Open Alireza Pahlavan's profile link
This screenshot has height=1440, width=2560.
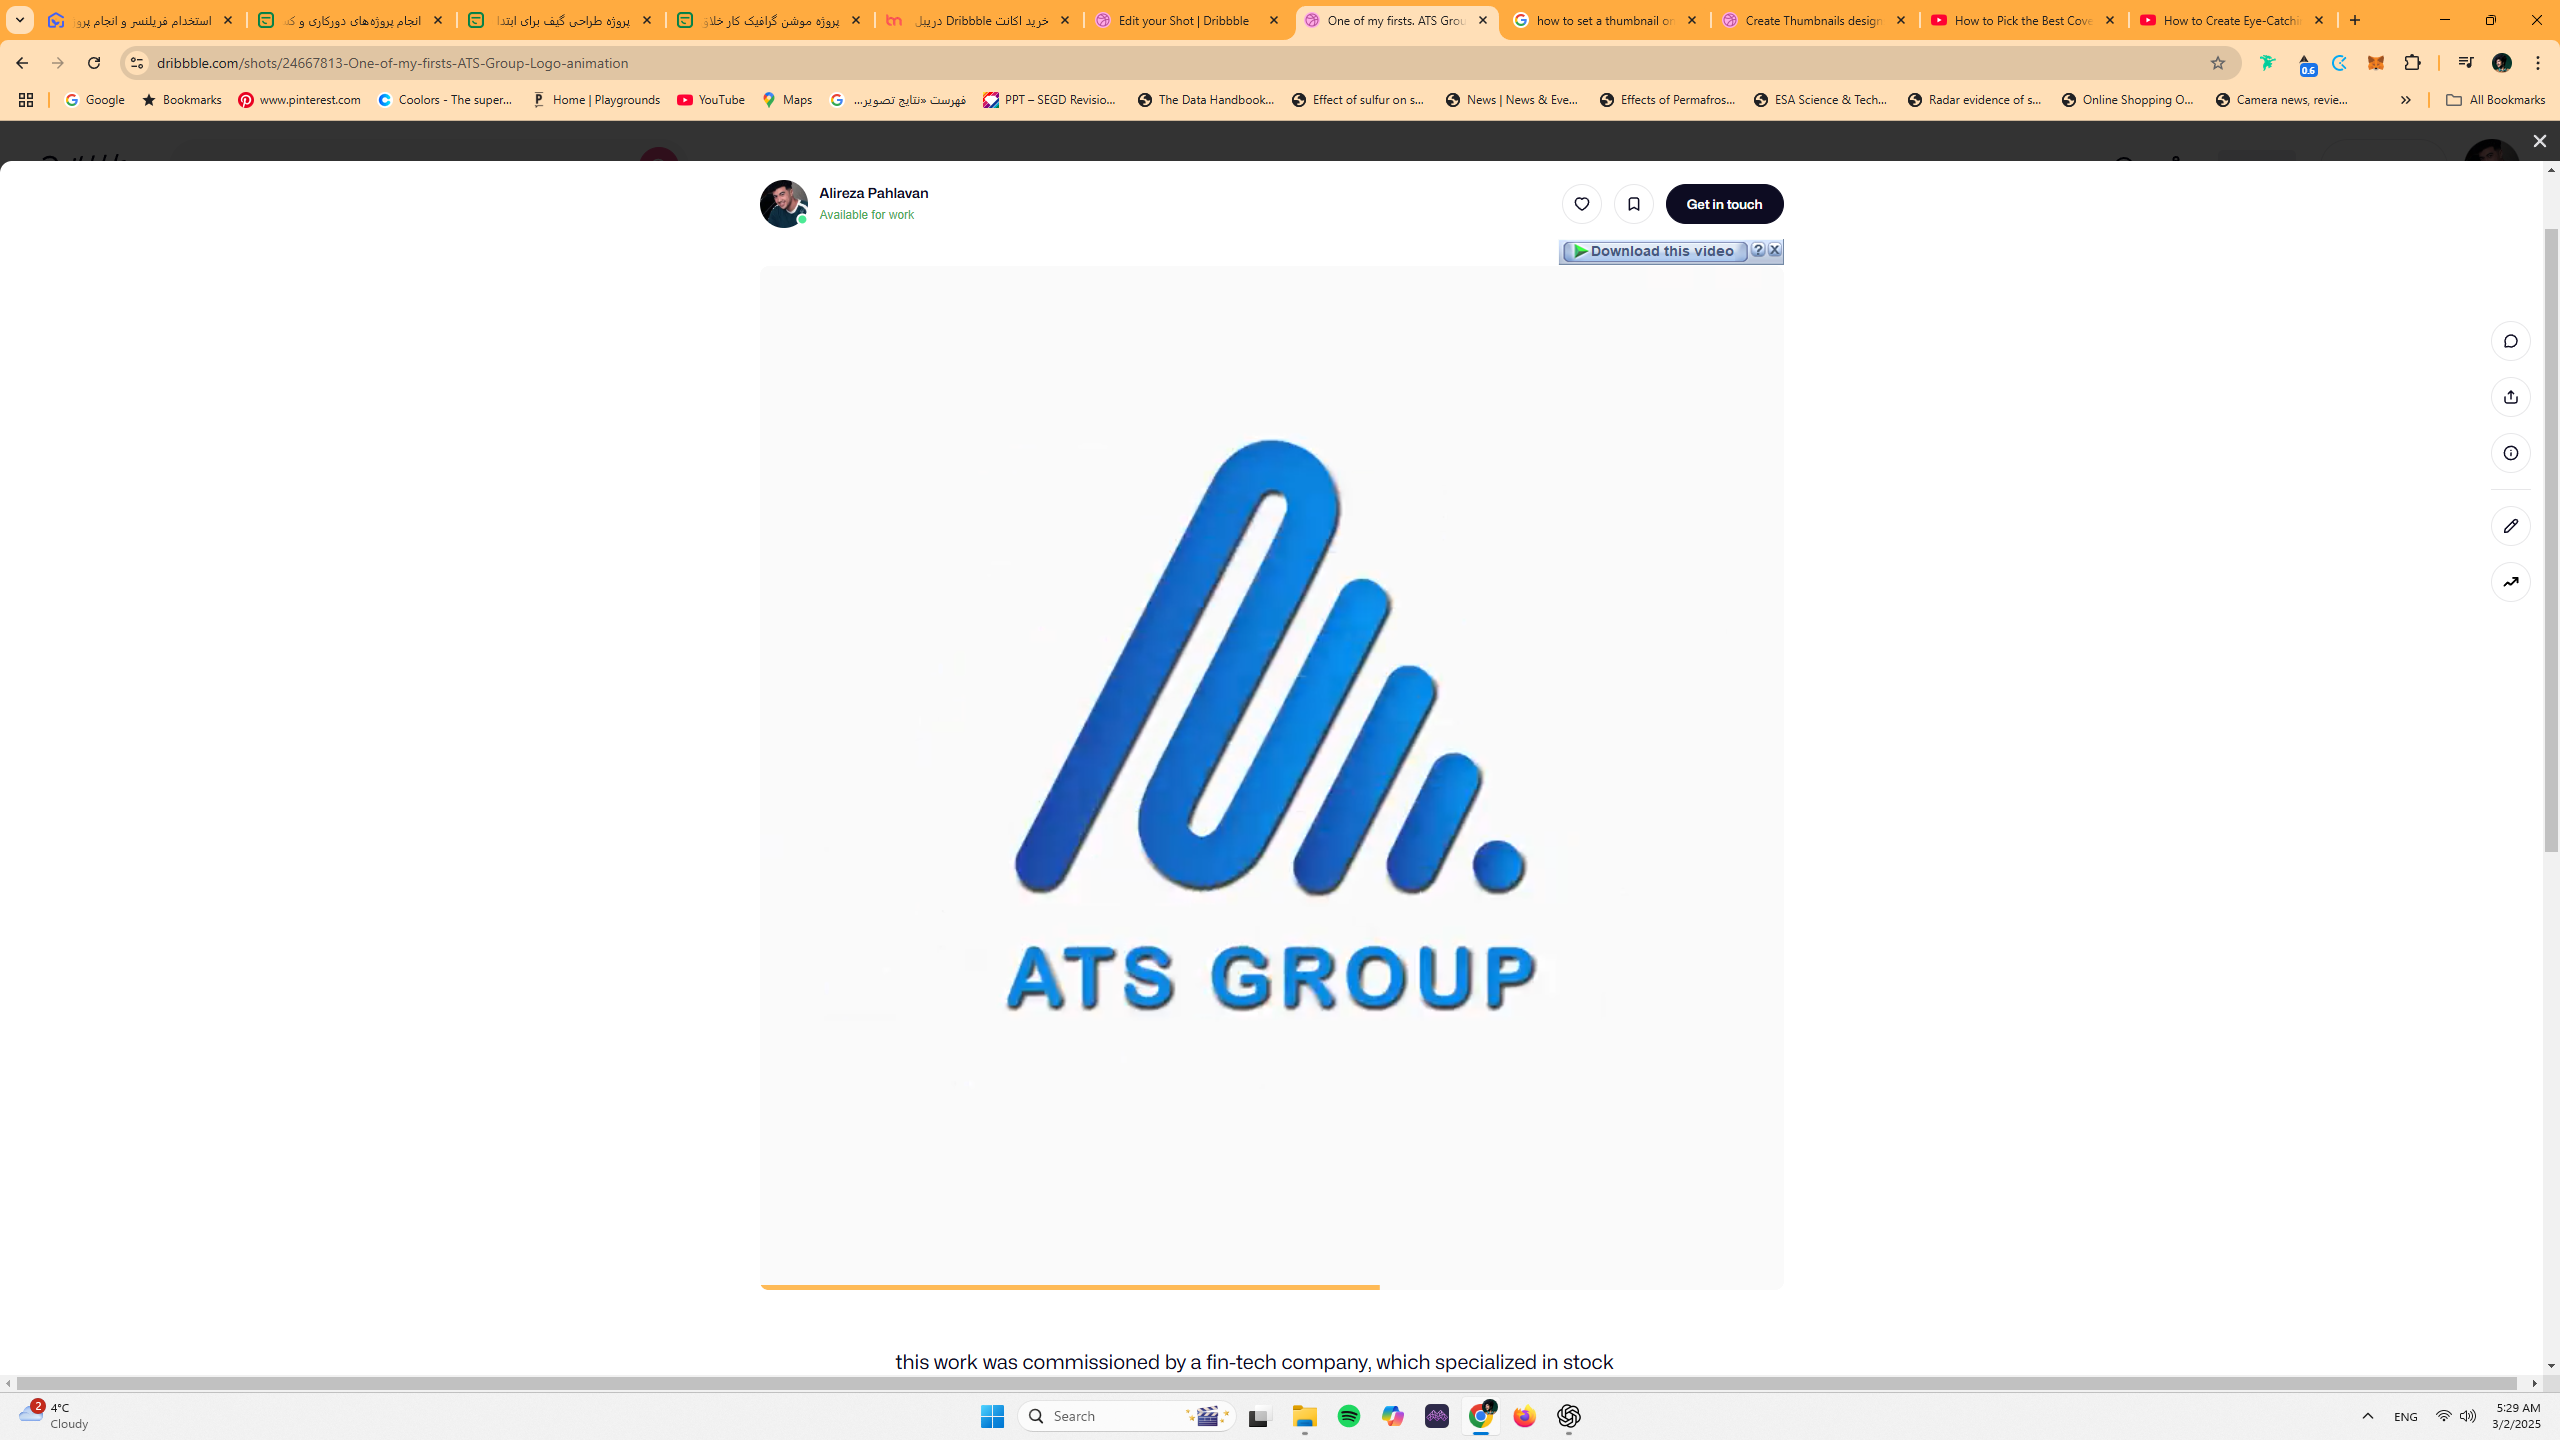[x=873, y=192]
